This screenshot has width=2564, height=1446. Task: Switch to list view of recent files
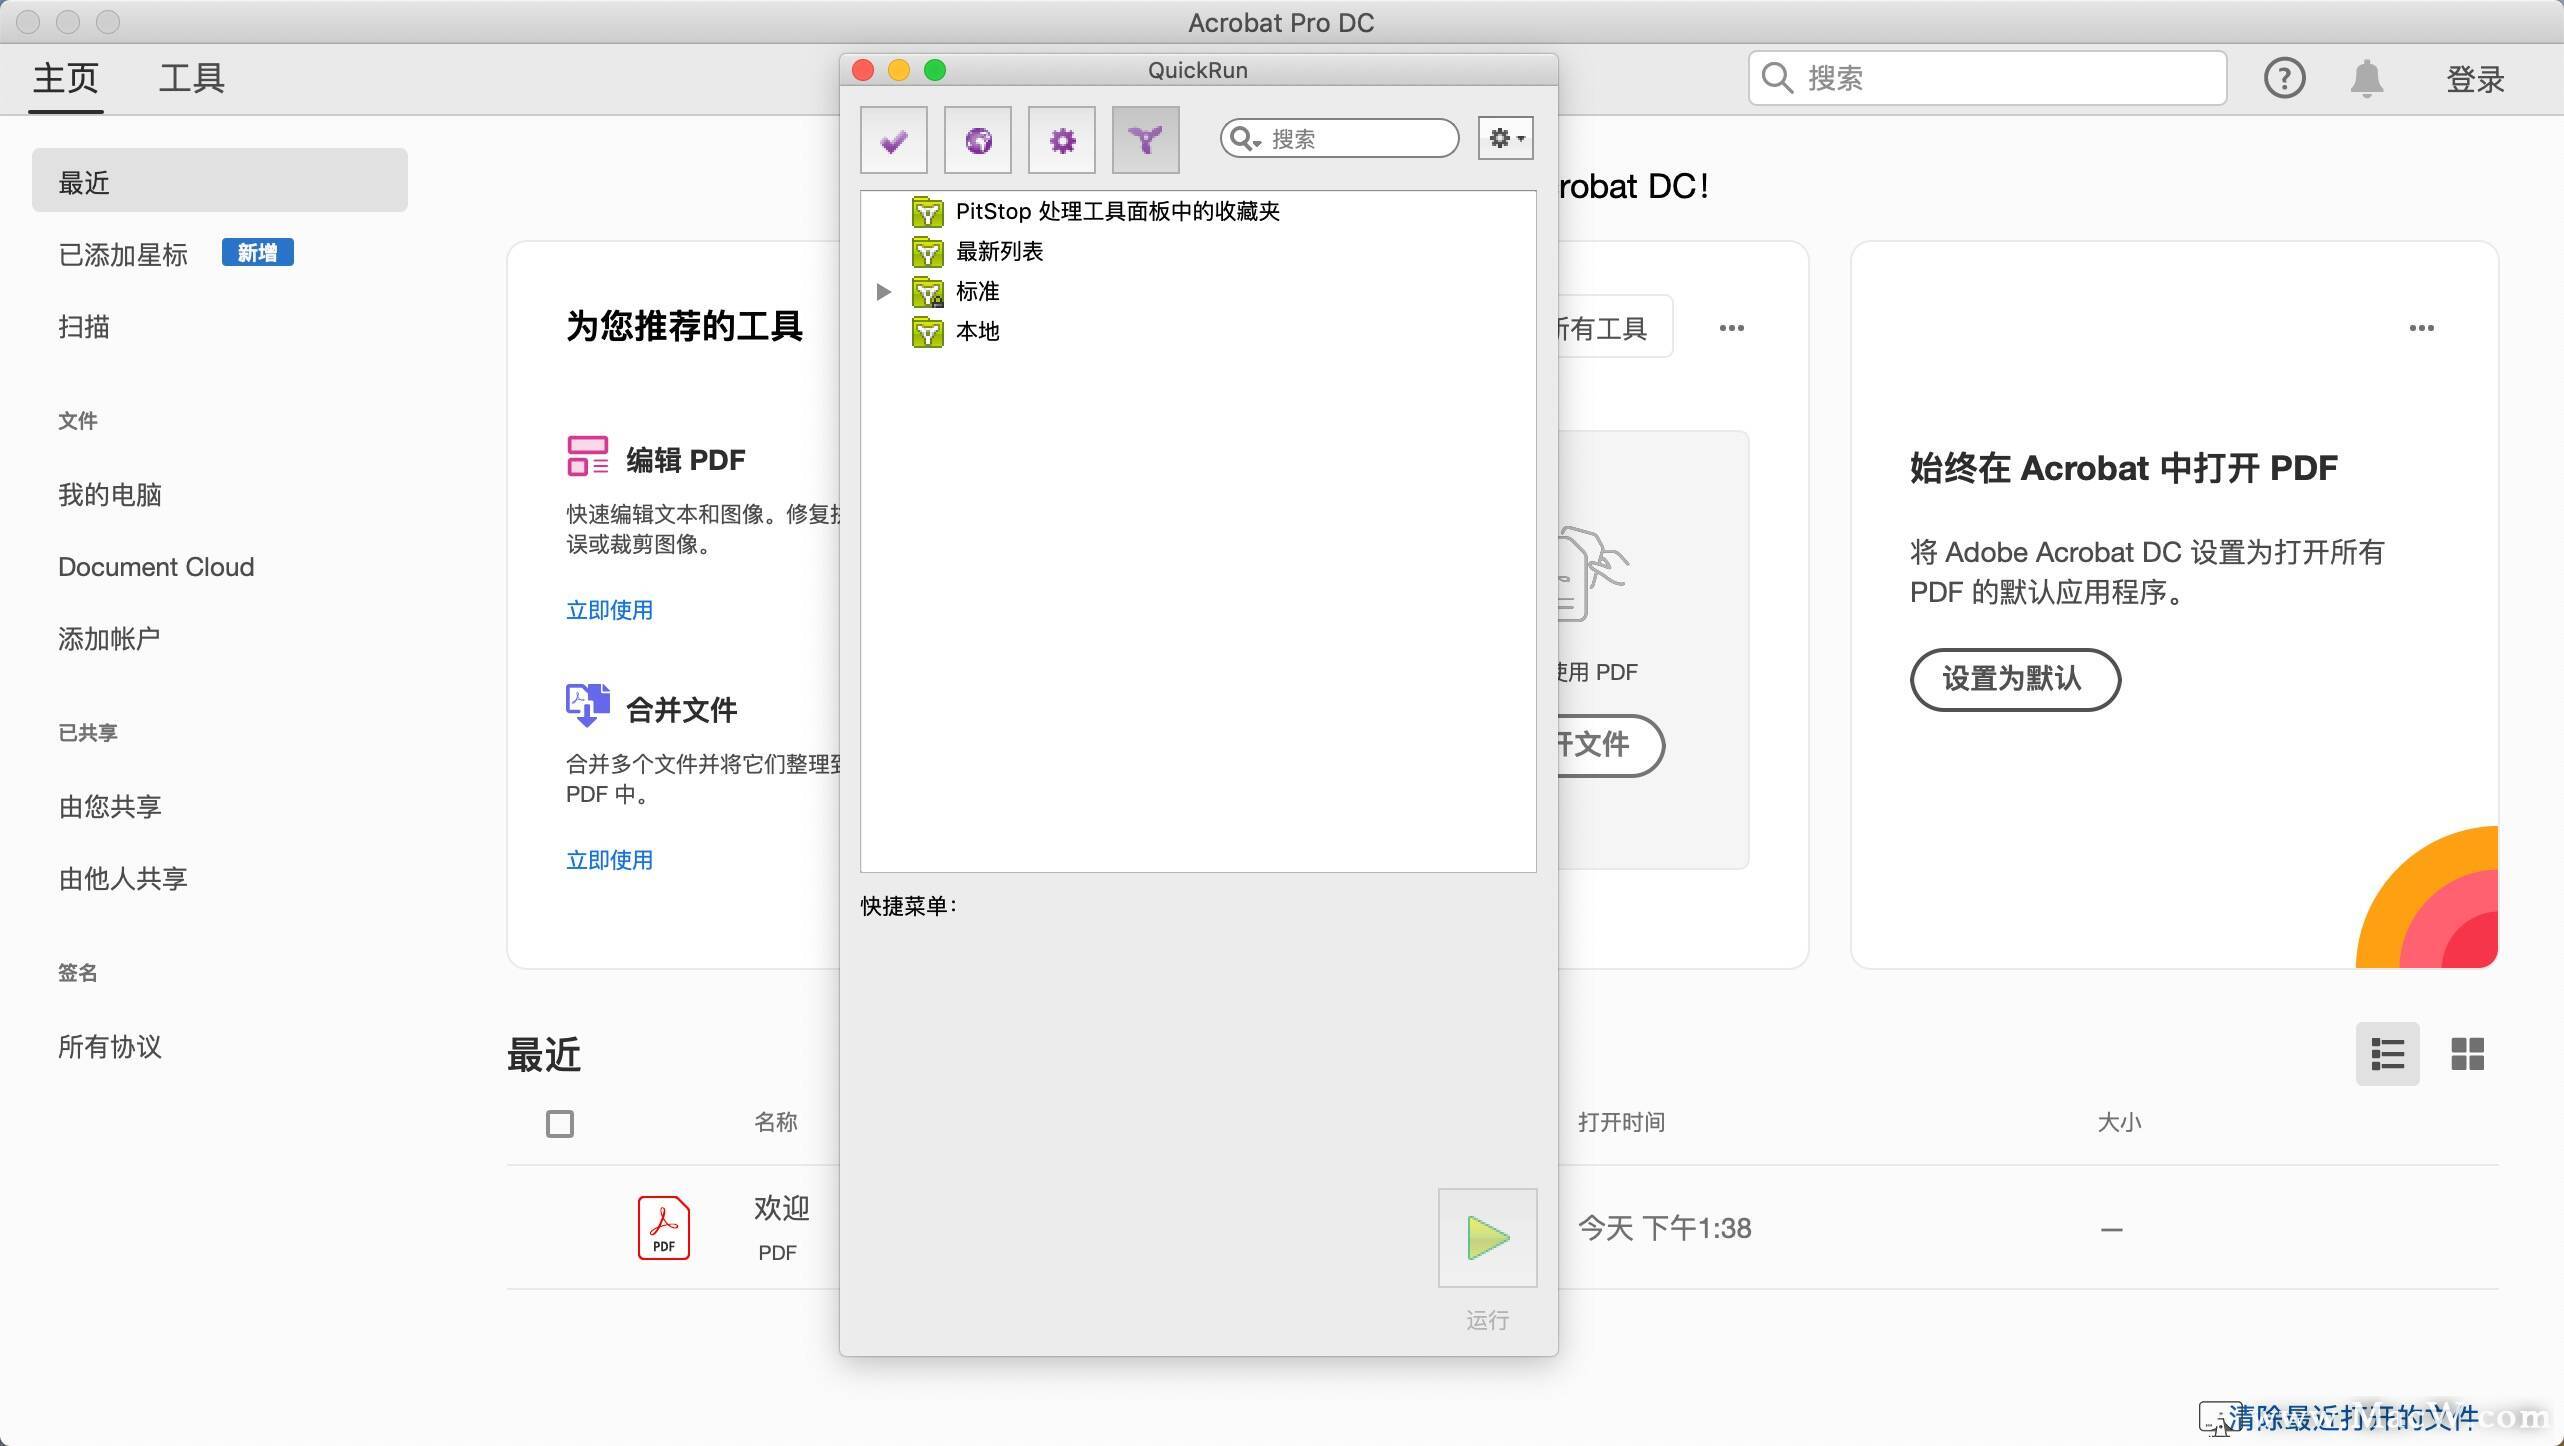click(x=2388, y=1054)
